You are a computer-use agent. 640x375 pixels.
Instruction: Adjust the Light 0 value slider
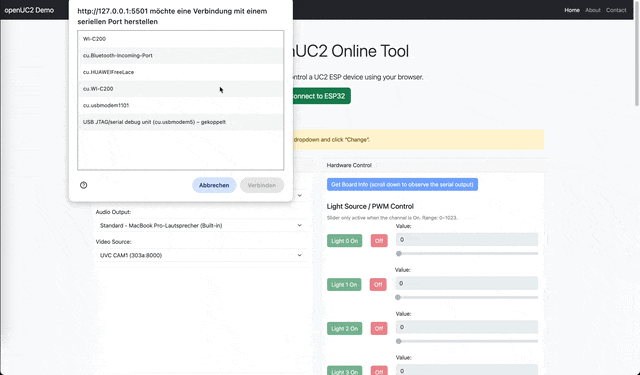point(467,253)
